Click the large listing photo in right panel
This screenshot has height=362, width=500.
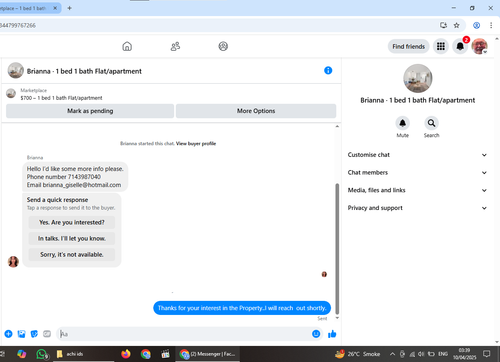(418, 78)
